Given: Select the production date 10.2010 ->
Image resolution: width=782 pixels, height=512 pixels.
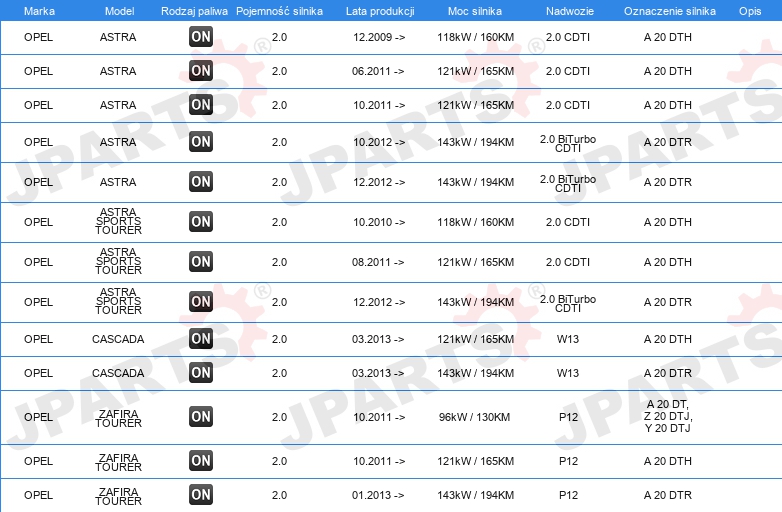Looking at the screenshot, I should click(x=379, y=222).
